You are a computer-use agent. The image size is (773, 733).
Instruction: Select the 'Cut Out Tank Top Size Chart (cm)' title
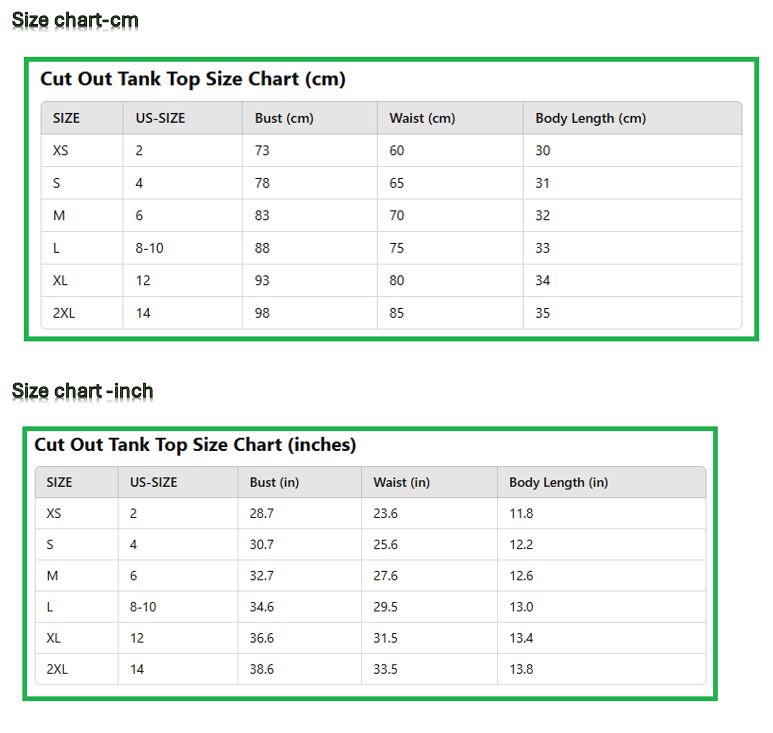(192, 79)
